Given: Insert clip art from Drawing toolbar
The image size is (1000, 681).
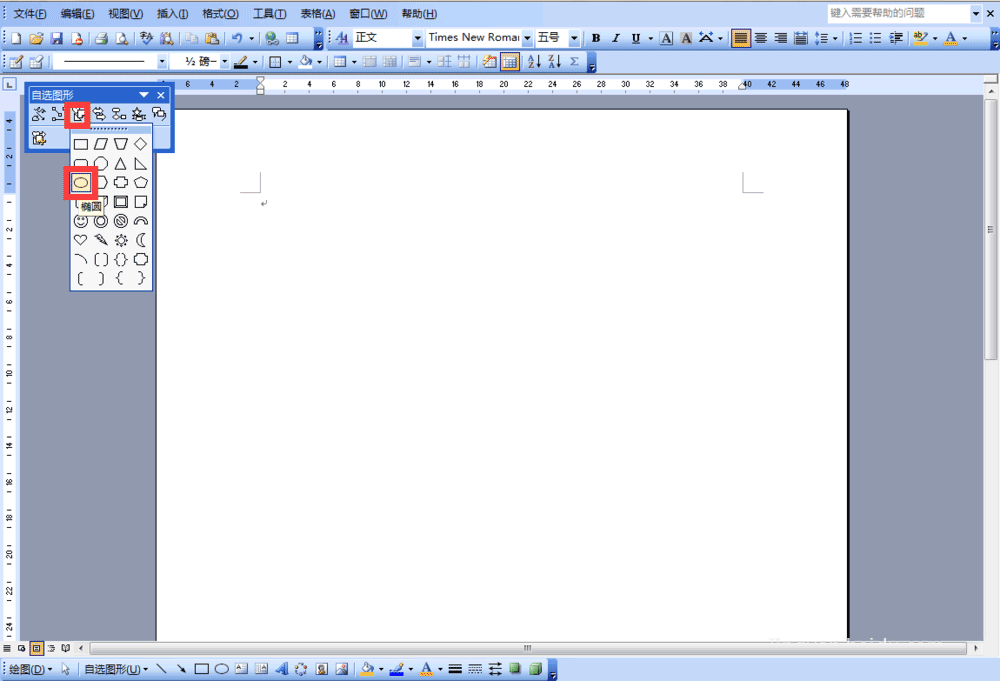Looking at the screenshot, I should [321, 669].
